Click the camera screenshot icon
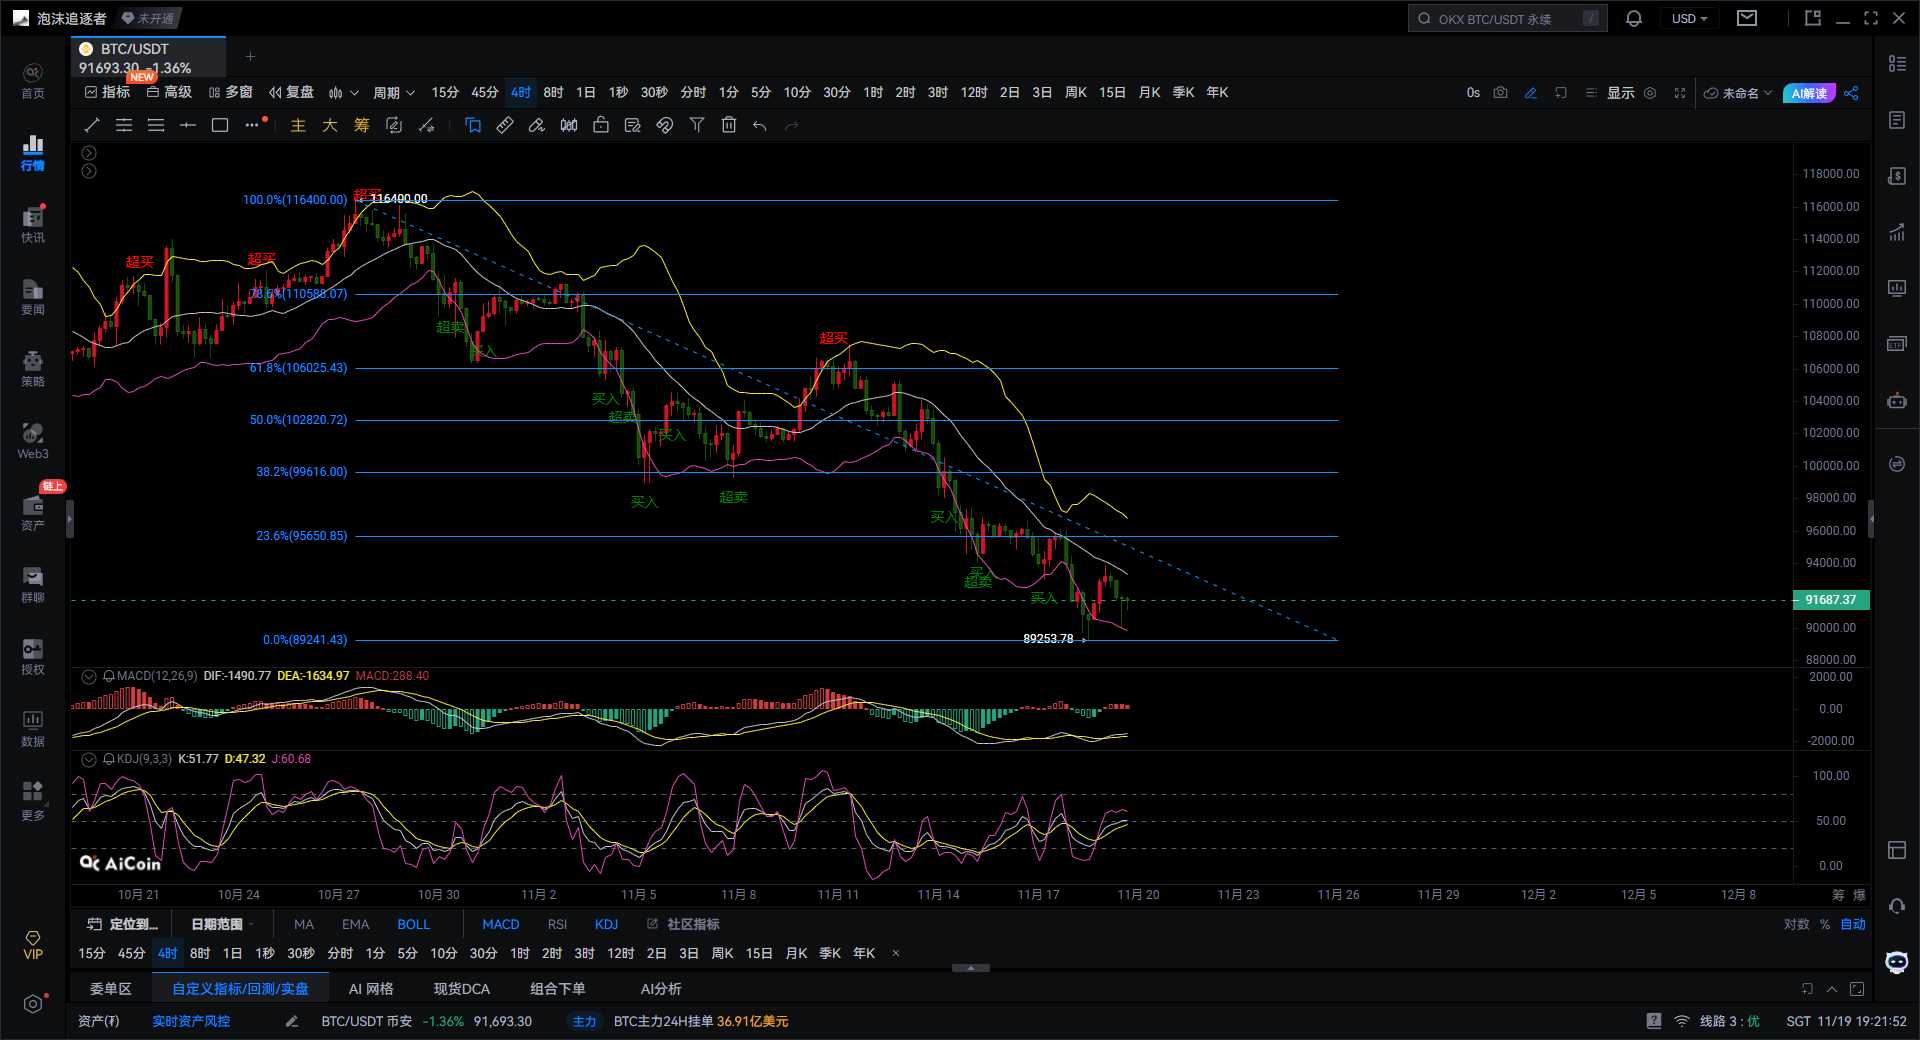This screenshot has height=1040, width=1920. tap(1500, 93)
